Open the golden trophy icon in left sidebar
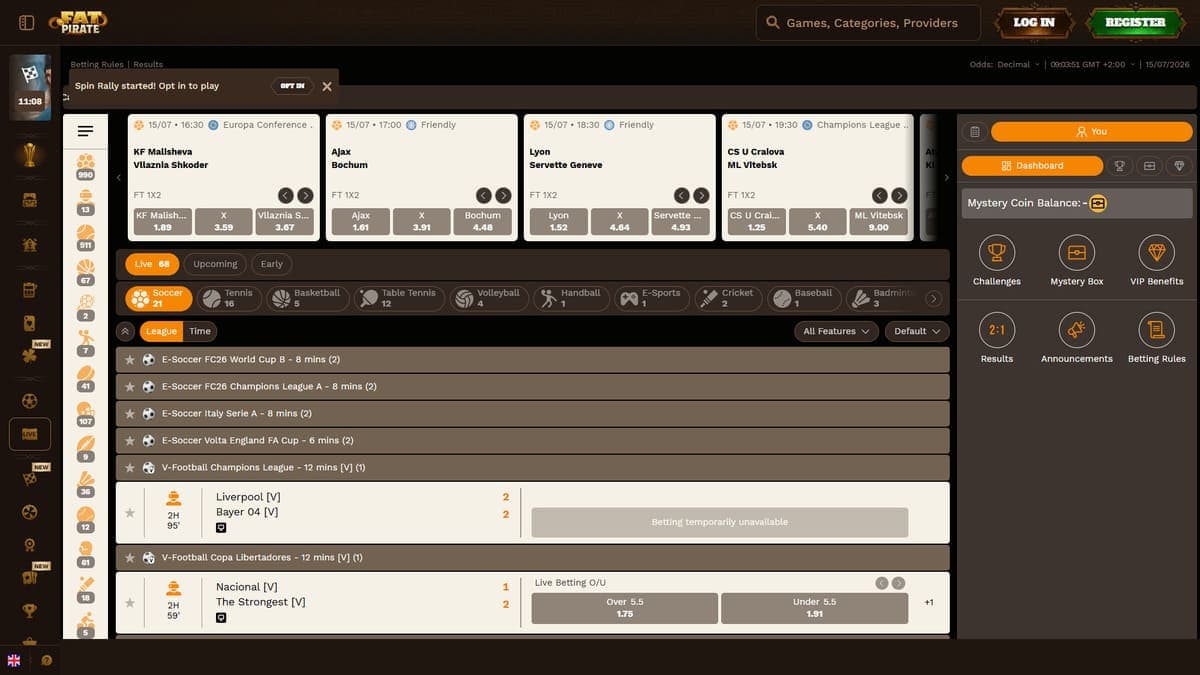 29,155
